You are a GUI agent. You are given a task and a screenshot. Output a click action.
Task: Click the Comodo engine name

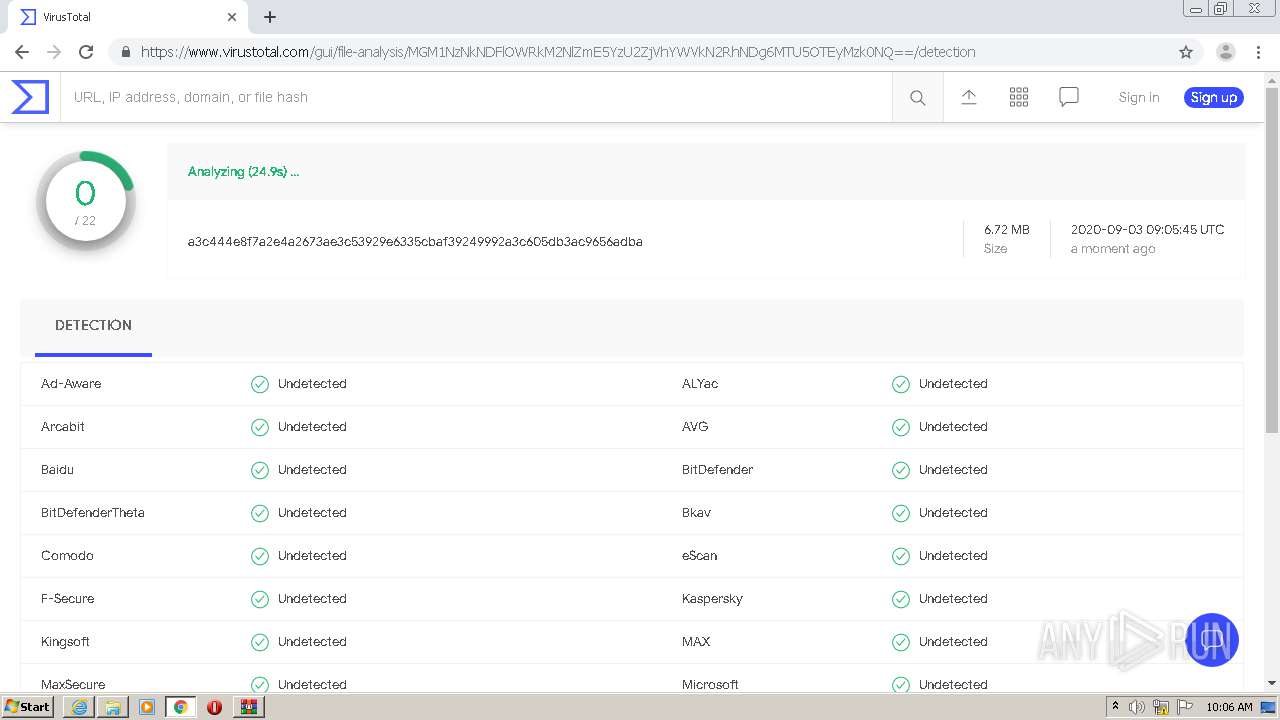67,556
